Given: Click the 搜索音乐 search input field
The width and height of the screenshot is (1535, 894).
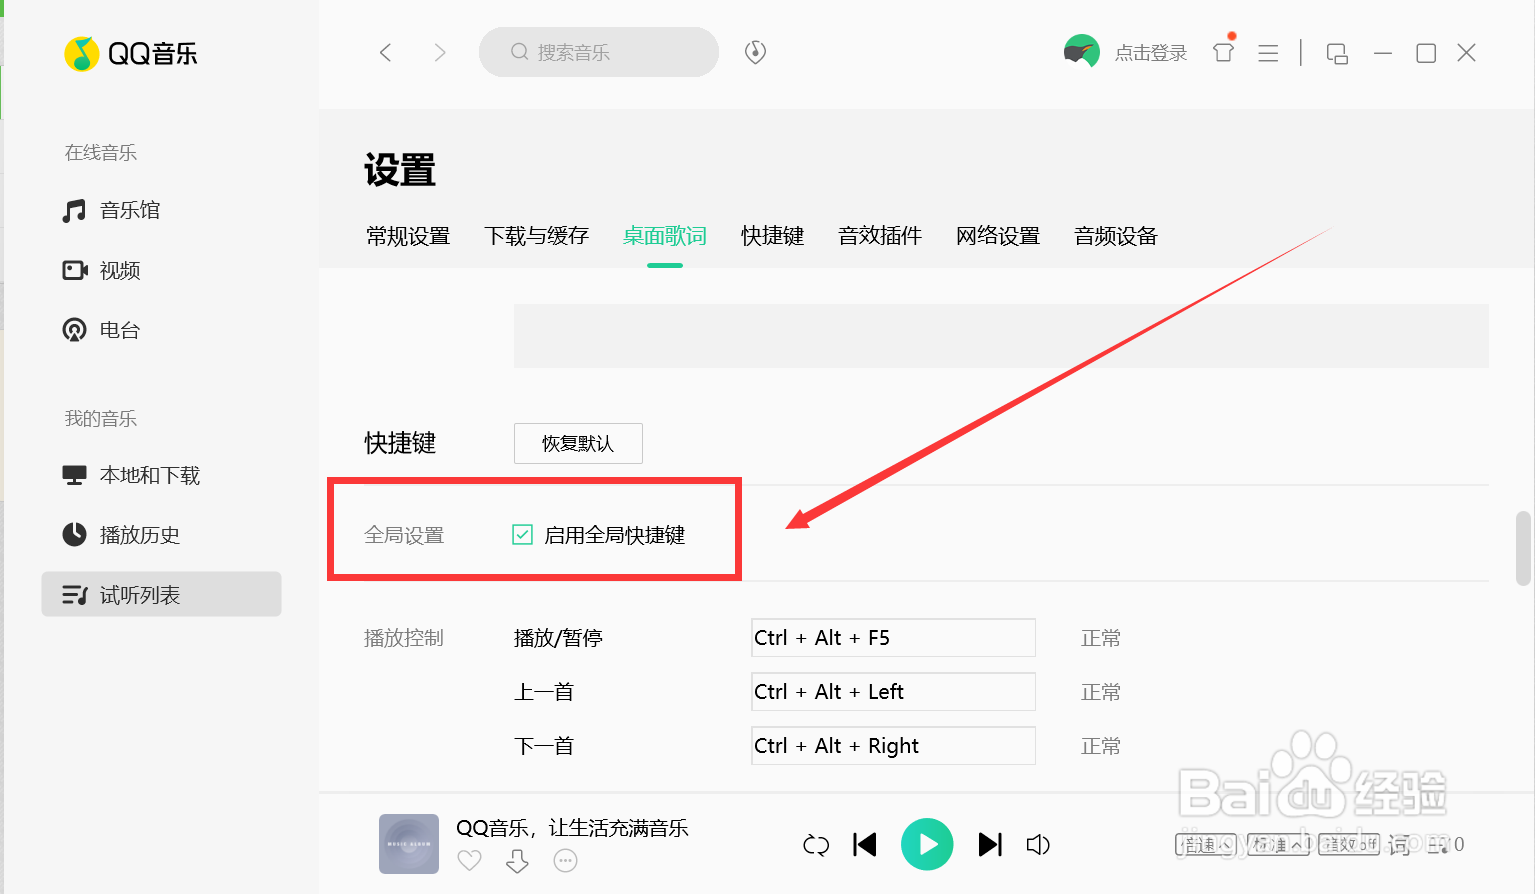Looking at the screenshot, I should [597, 51].
